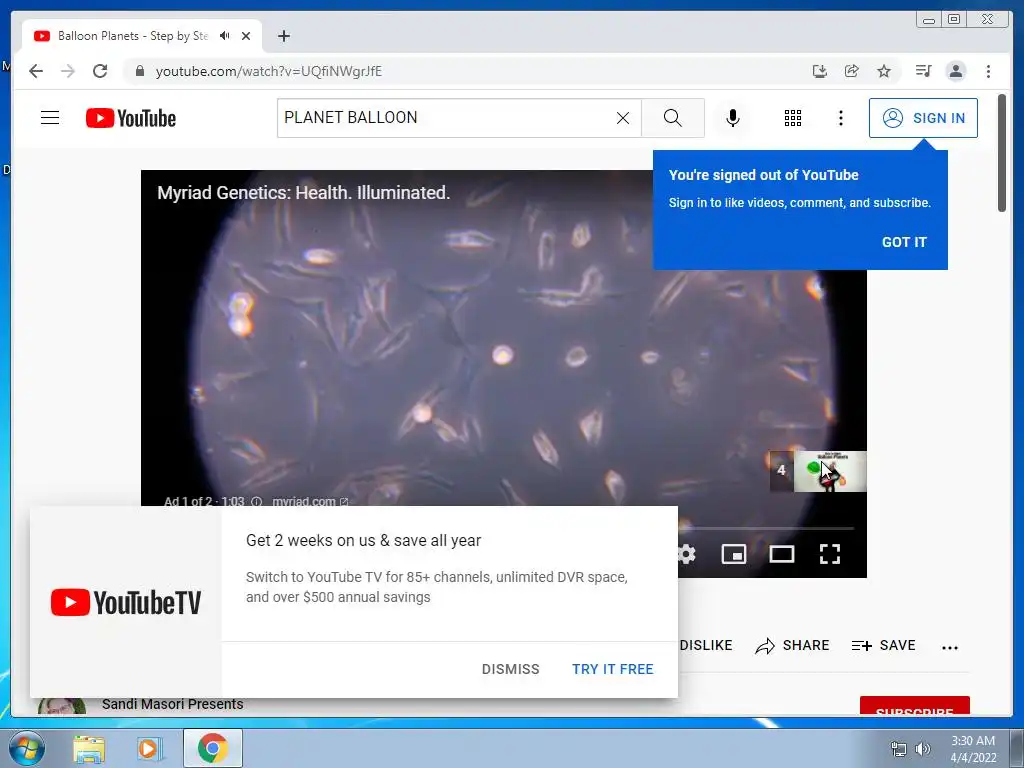The height and width of the screenshot is (768, 1024).
Task: Open Chrome three-dot menu
Action: pyautogui.click(x=988, y=71)
